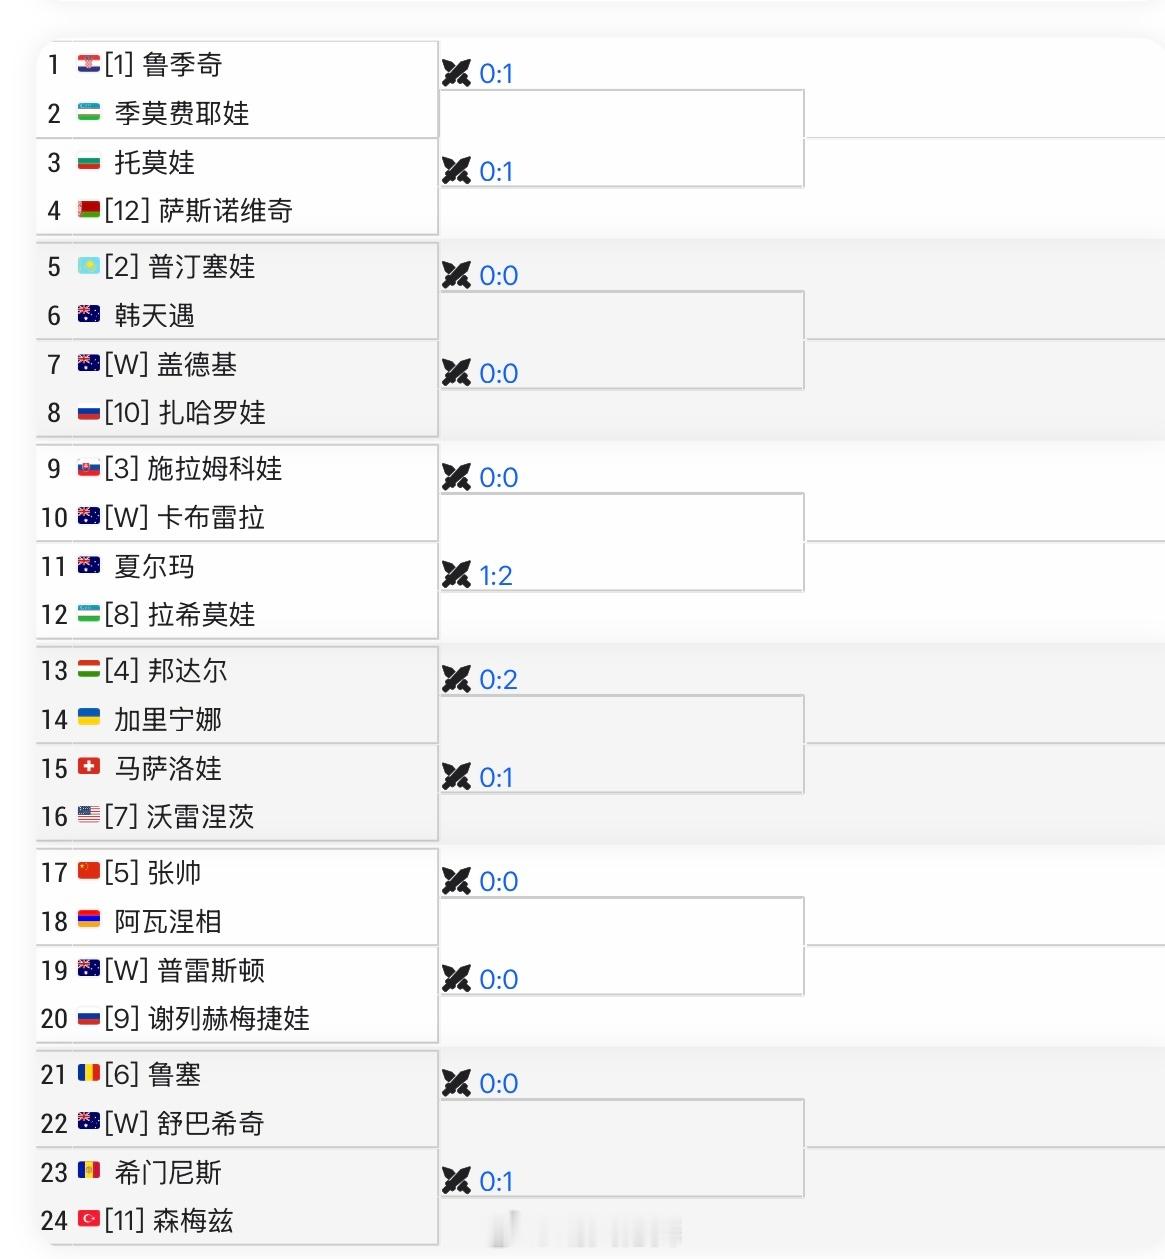
Task: Click the Kazakhstan flag beside 普汀塞娃
Action: (88, 267)
